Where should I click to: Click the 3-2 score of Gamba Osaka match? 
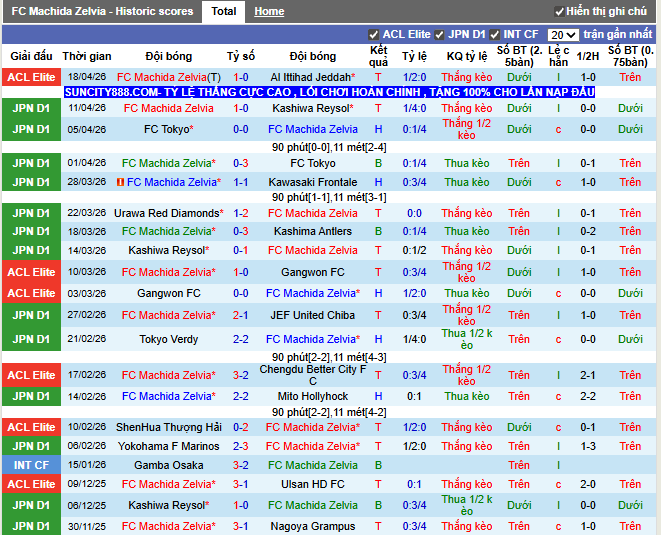pyautogui.click(x=241, y=465)
